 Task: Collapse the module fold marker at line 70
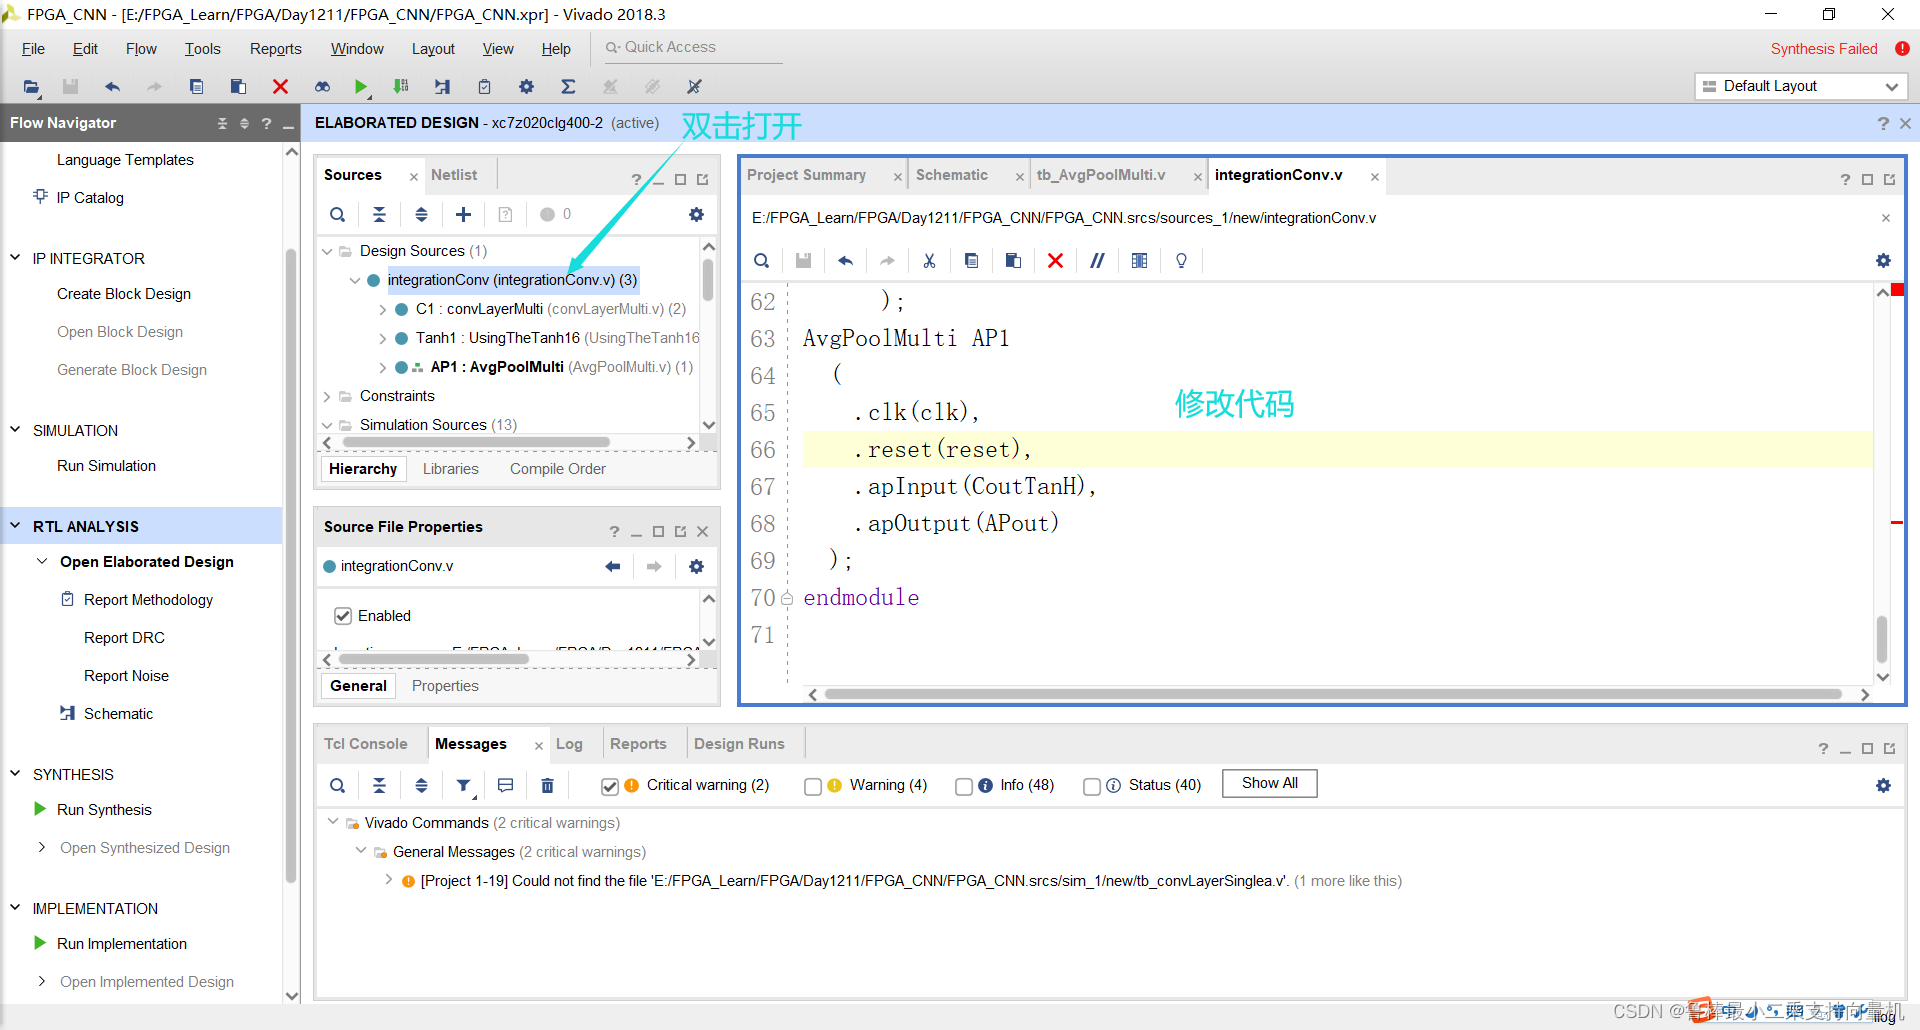(x=787, y=599)
